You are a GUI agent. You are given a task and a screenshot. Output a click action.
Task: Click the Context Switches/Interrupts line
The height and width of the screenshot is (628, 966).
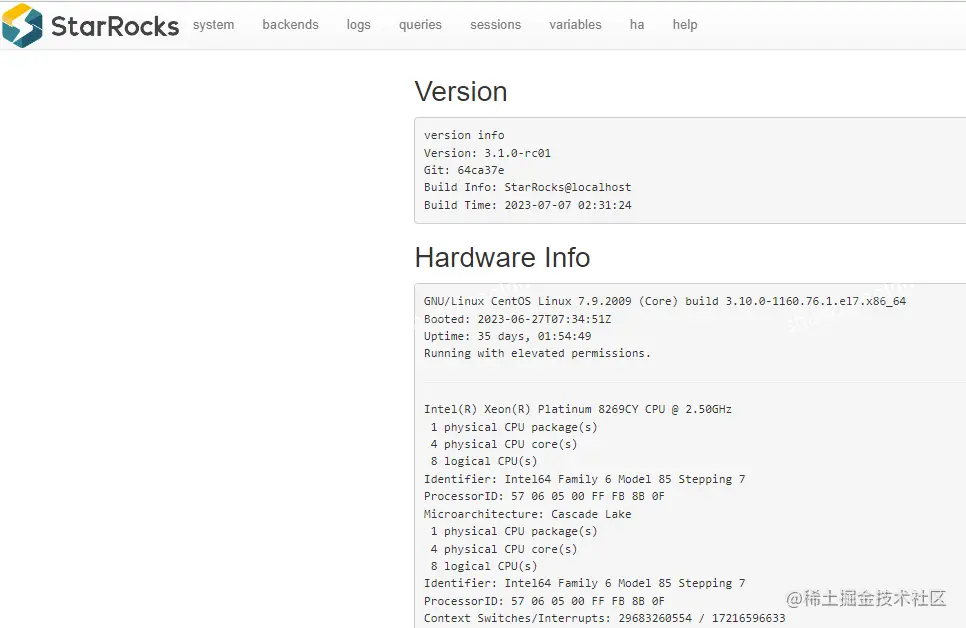pyautogui.click(x=604, y=618)
